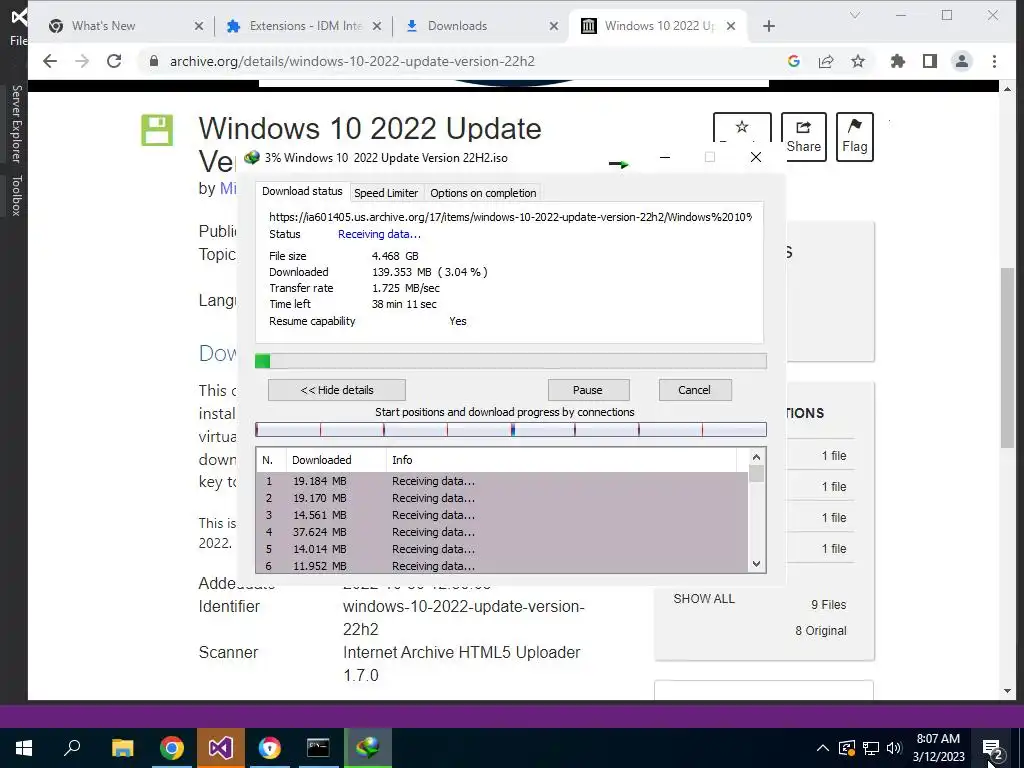Bookmark this page with star icon
1024x768 pixels.
pos(858,61)
